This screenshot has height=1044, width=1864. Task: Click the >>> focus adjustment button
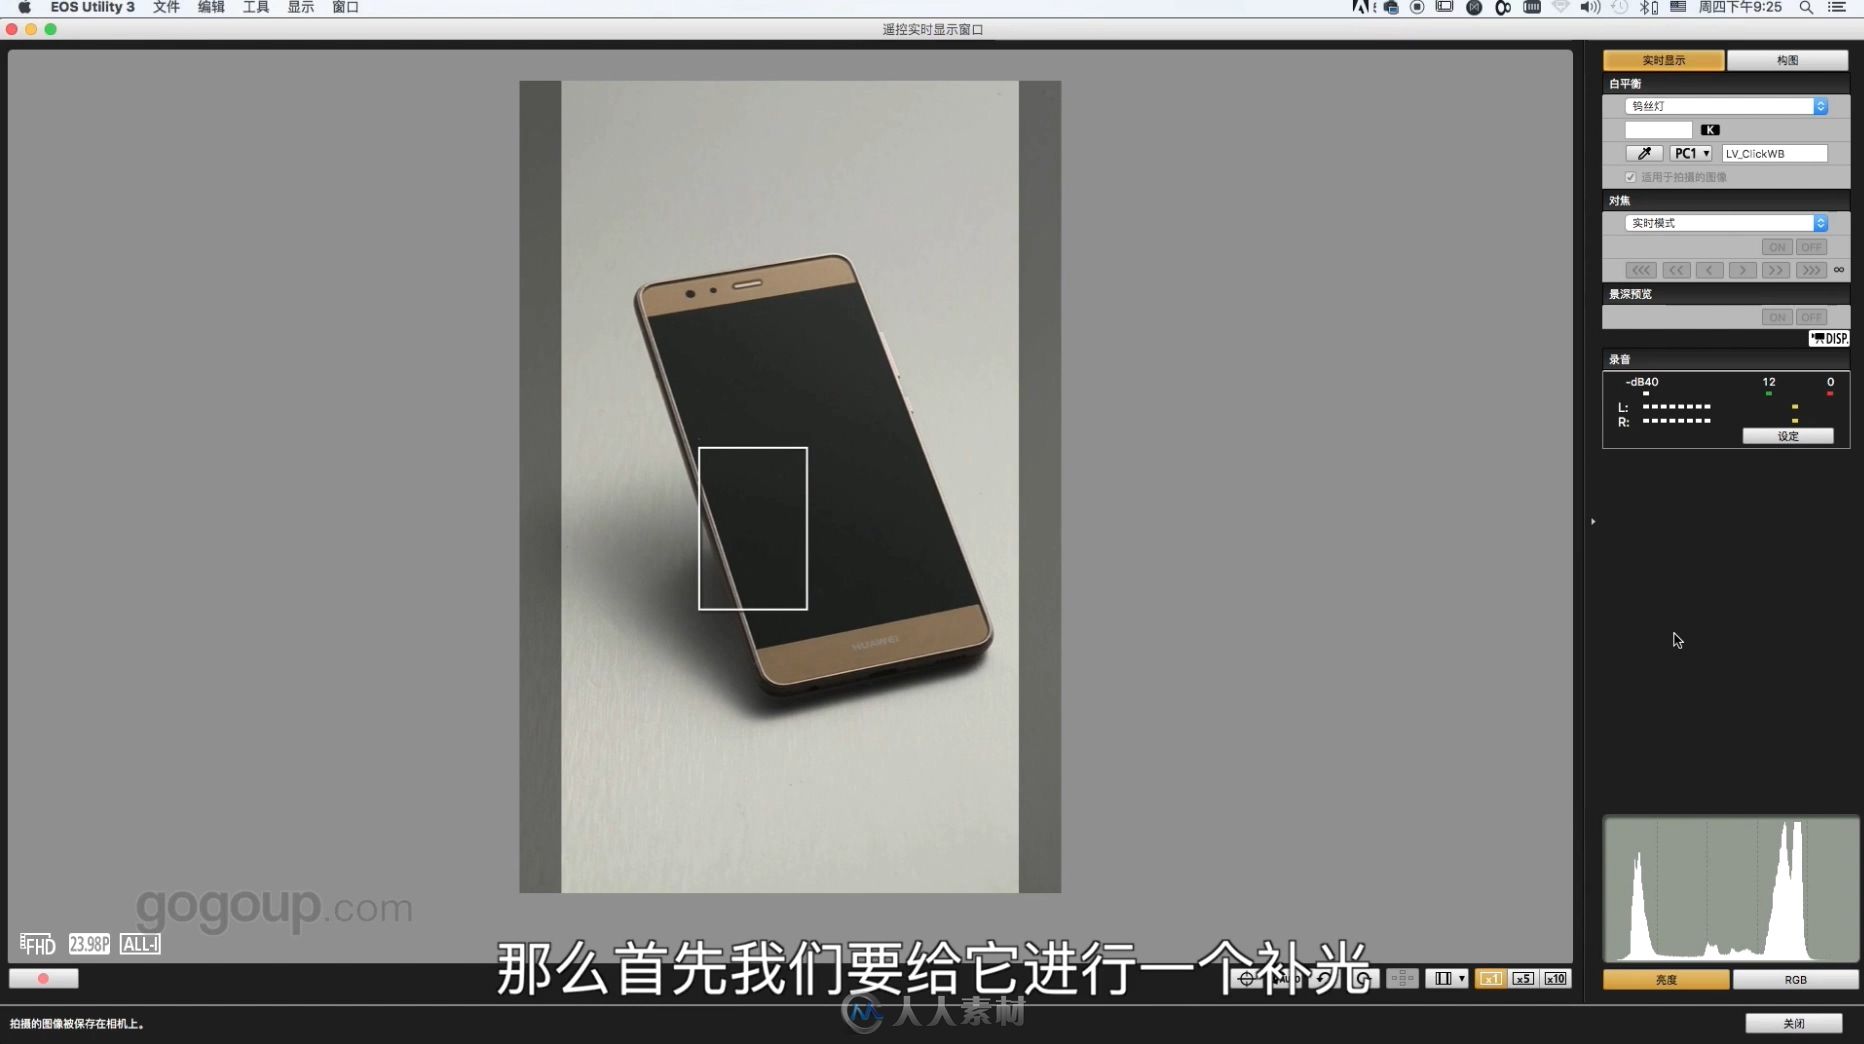(x=1811, y=270)
